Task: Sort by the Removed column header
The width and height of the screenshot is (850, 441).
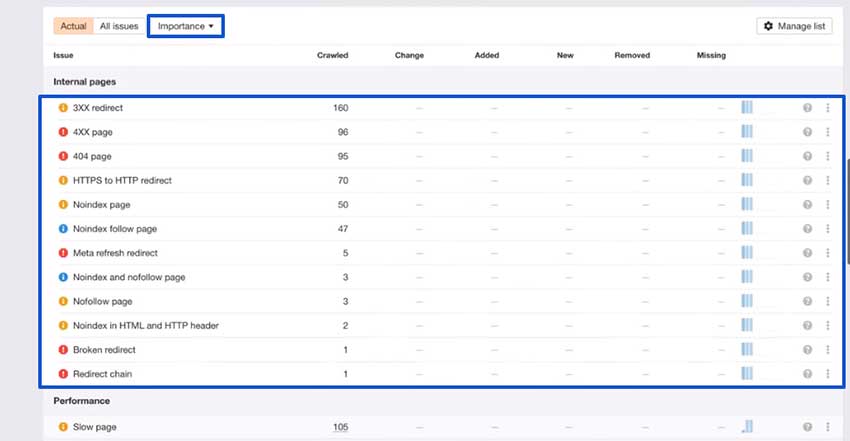Action: coord(632,55)
